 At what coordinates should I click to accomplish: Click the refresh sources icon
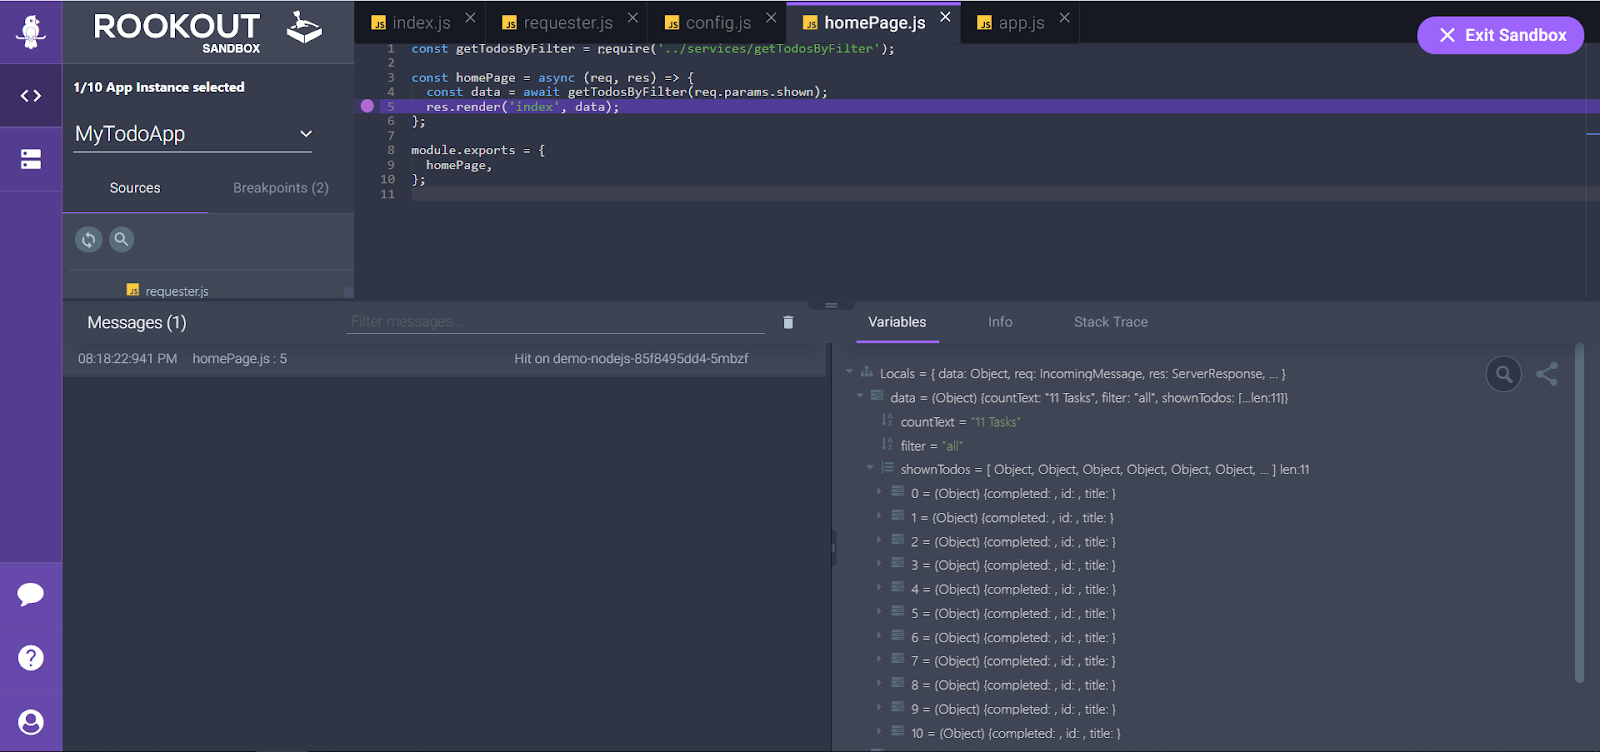(89, 239)
